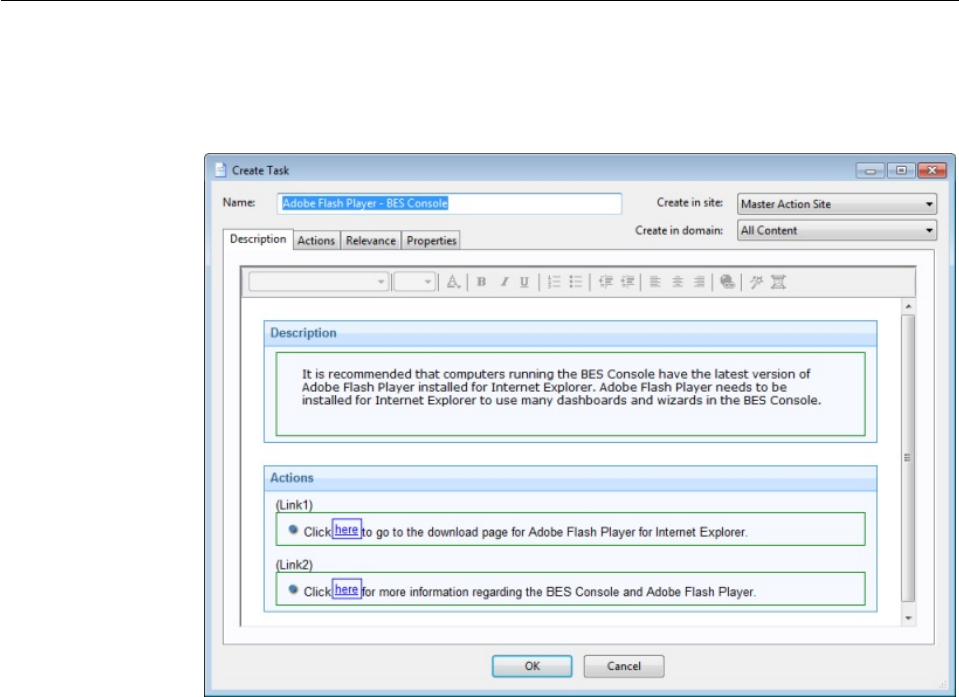959x697 pixels.
Task: Increase indent of text
Action: (x=628, y=282)
